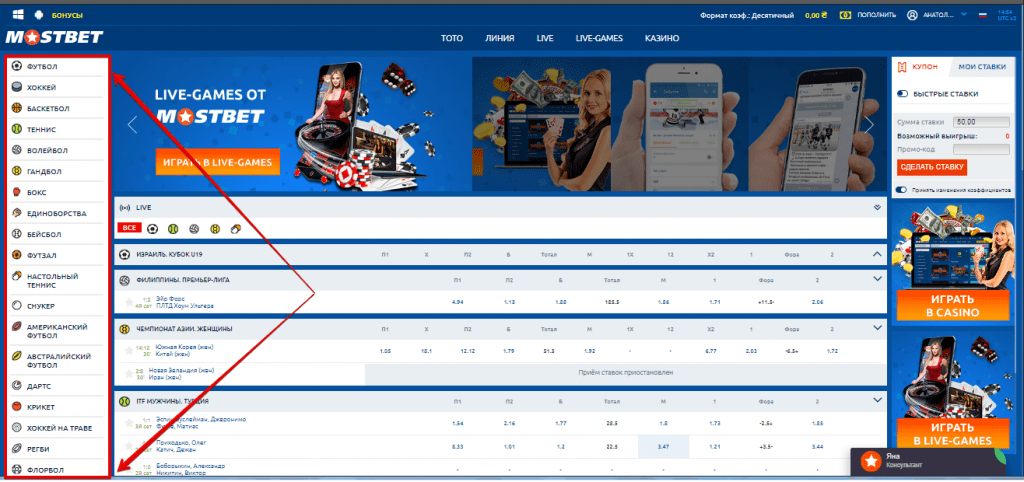Click the ПОПОЛНИТЬ deposit button
This screenshot has height=482, width=1024.
tap(867, 15)
